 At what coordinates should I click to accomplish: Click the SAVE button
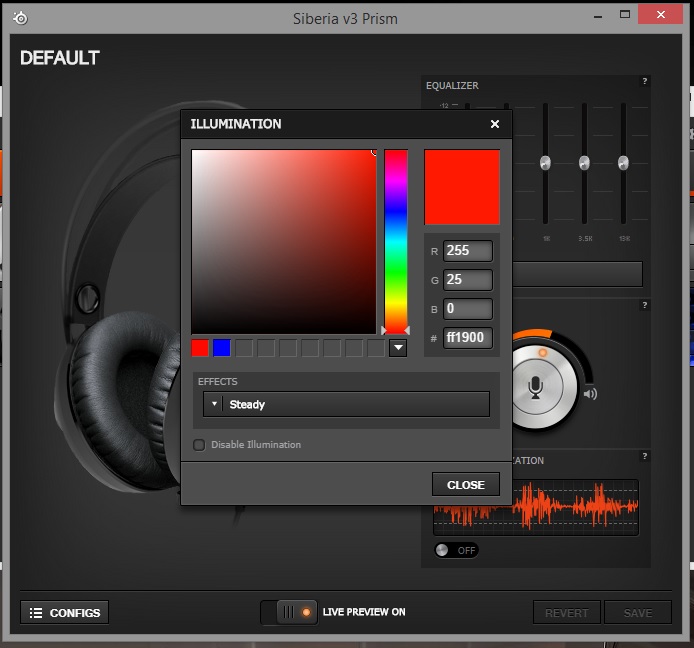coord(638,613)
